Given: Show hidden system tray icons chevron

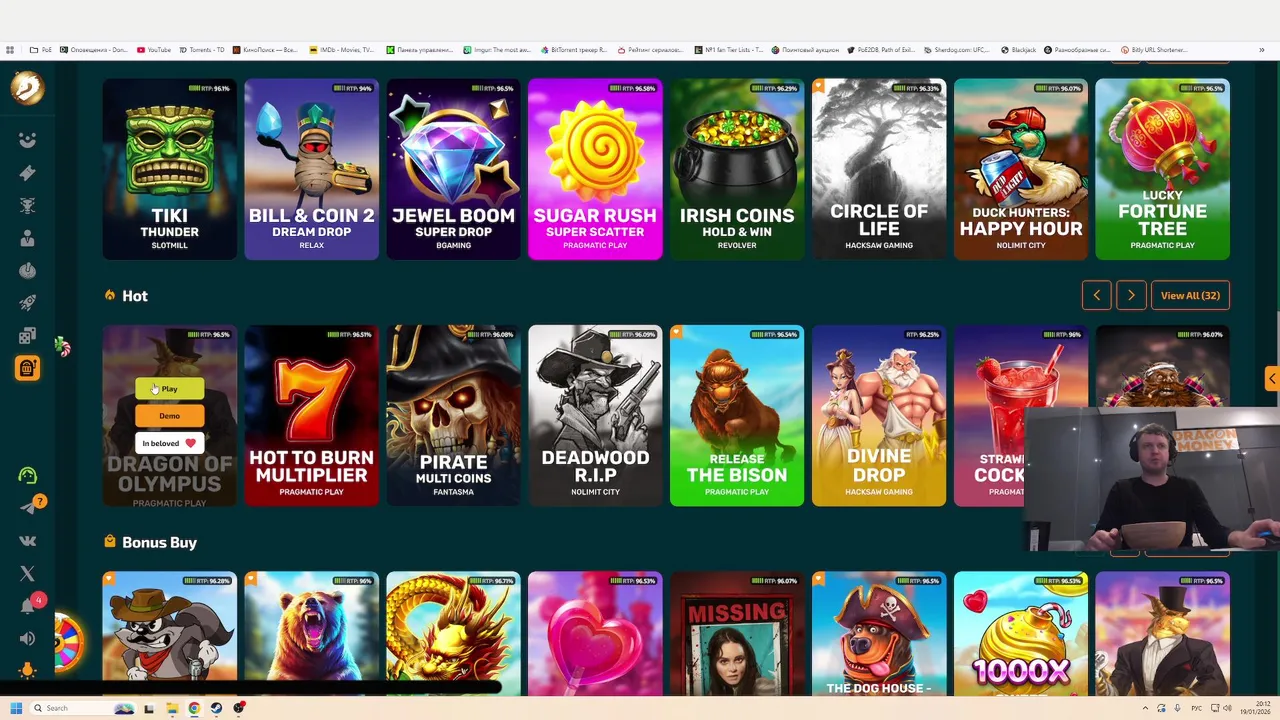Looking at the screenshot, I should click(x=1146, y=708).
